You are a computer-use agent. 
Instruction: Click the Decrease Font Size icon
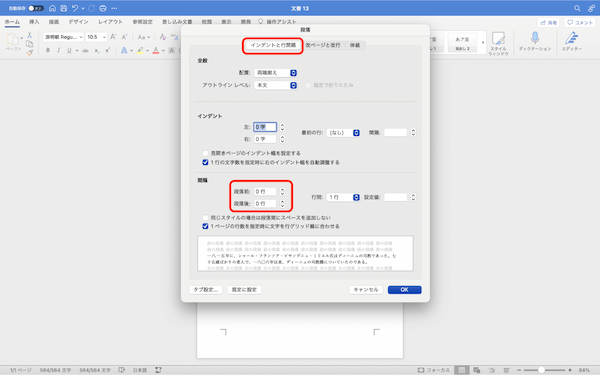click(x=124, y=37)
